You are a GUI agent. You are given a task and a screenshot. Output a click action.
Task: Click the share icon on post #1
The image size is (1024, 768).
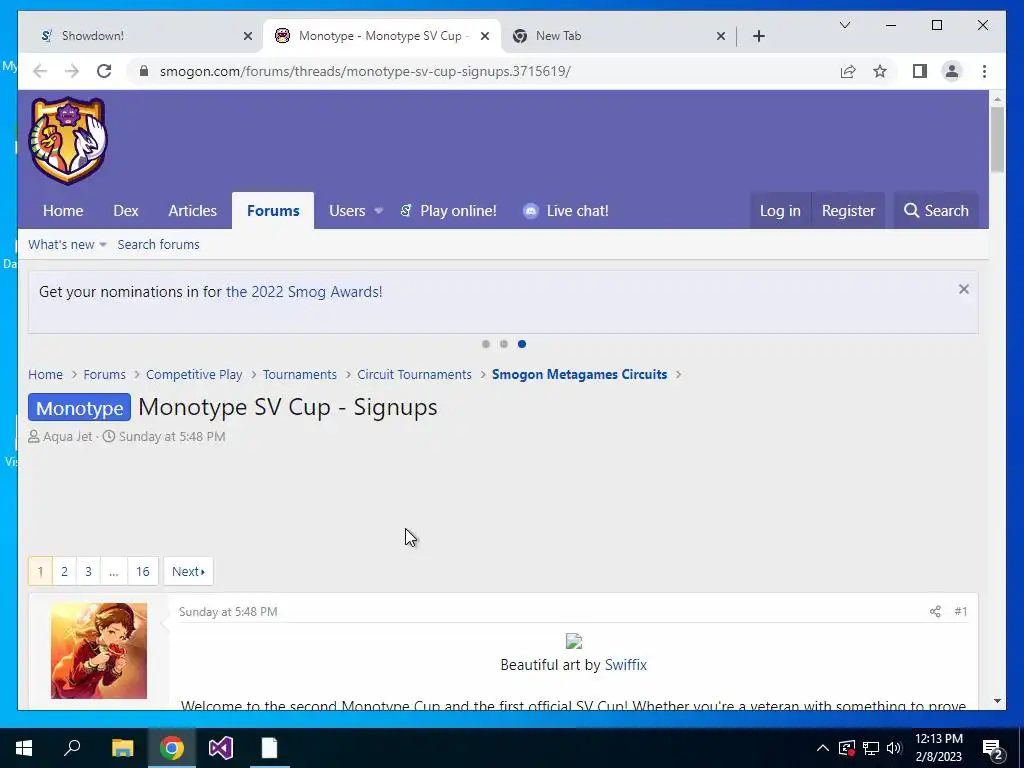pyautogui.click(x=935, y=611)
